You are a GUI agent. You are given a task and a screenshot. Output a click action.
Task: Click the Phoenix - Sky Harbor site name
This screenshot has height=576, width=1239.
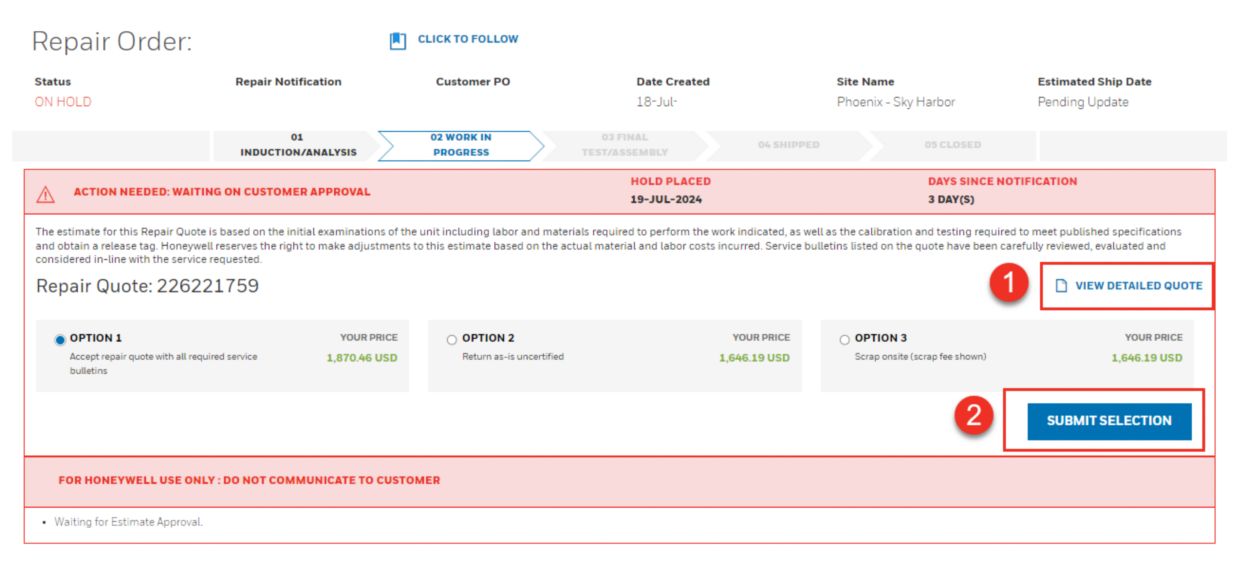pyautogui.click(x=896, y=102)
